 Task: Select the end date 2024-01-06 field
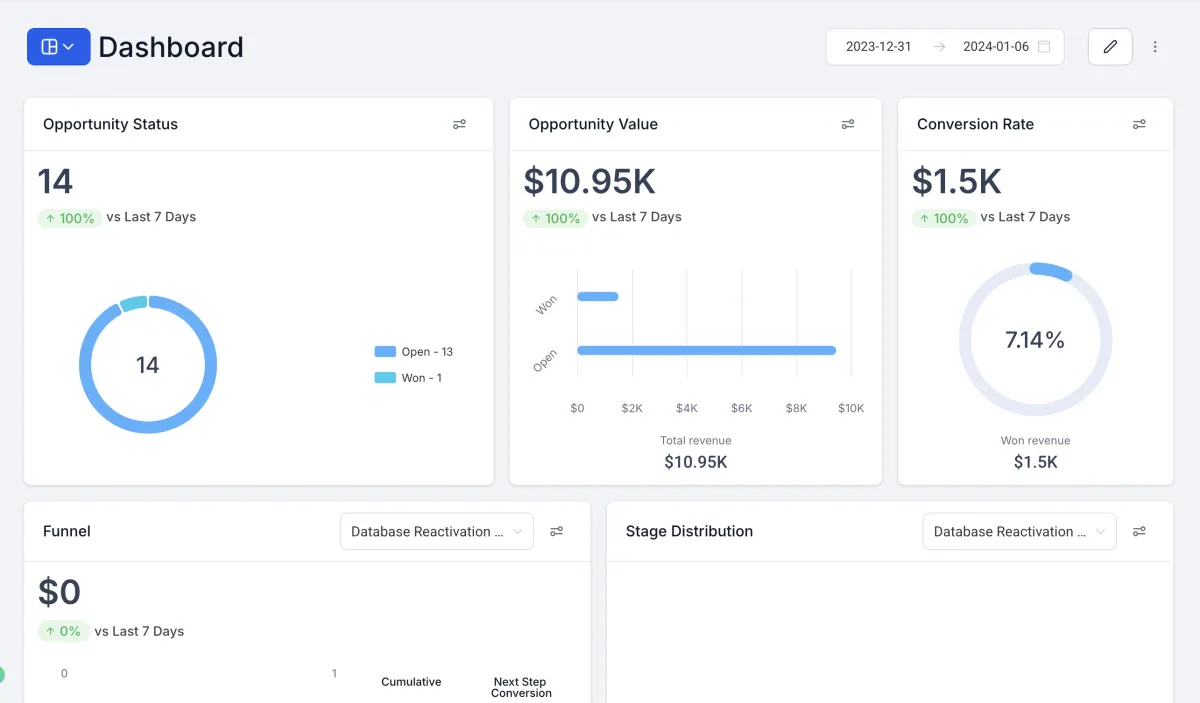click(995, 47)
